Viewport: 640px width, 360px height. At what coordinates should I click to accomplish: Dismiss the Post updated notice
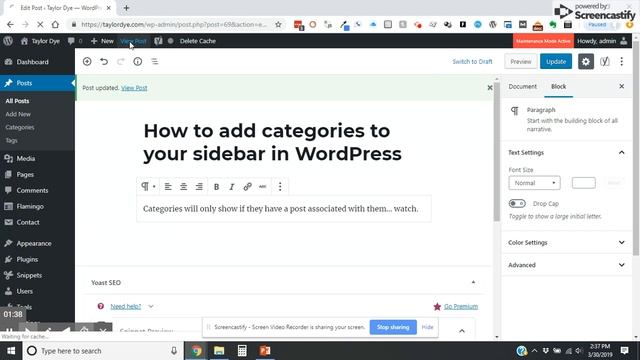tap(490, 88)
